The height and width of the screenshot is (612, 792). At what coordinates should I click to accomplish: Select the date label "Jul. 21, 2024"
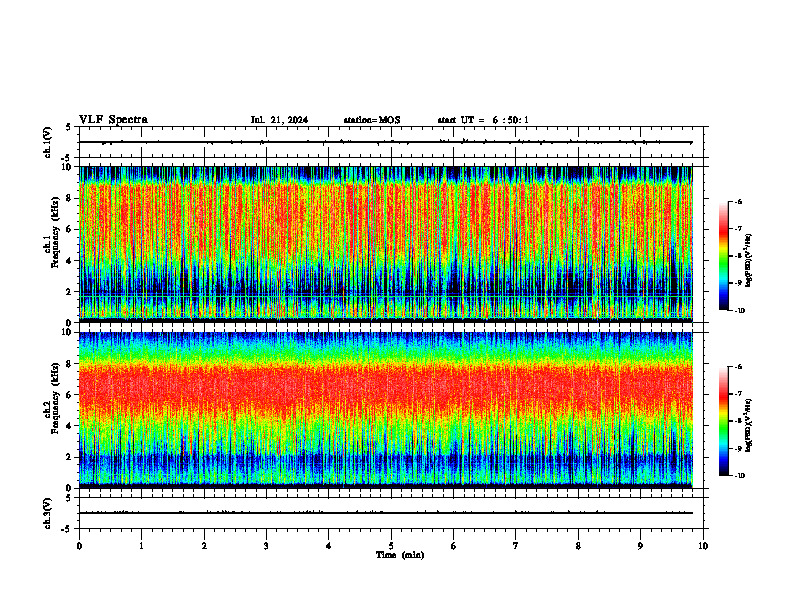(x=279, y=120)
